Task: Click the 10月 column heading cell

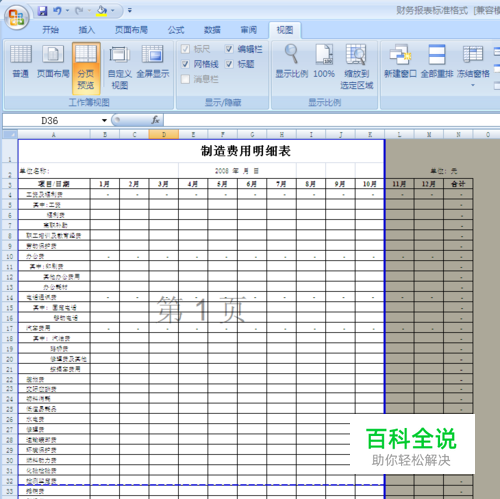Action: coord(370,184)
